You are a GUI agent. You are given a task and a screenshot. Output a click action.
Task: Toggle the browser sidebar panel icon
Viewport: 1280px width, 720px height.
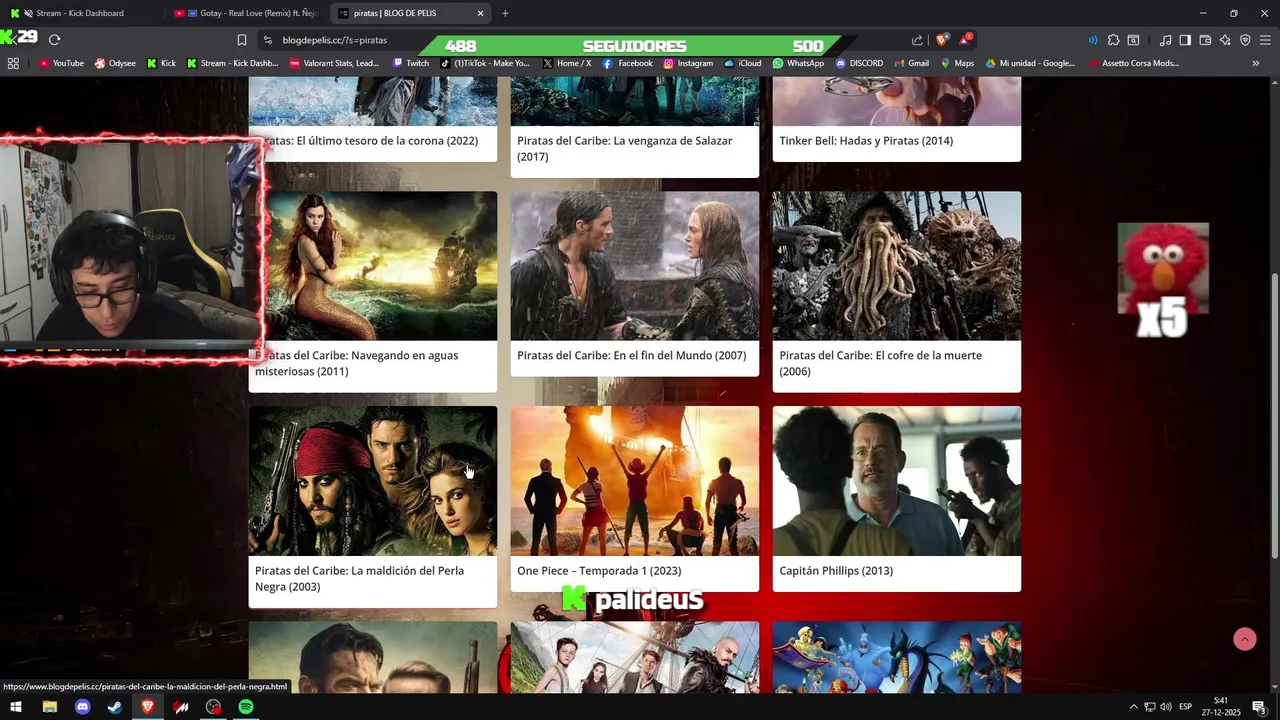coord(1185,40)
